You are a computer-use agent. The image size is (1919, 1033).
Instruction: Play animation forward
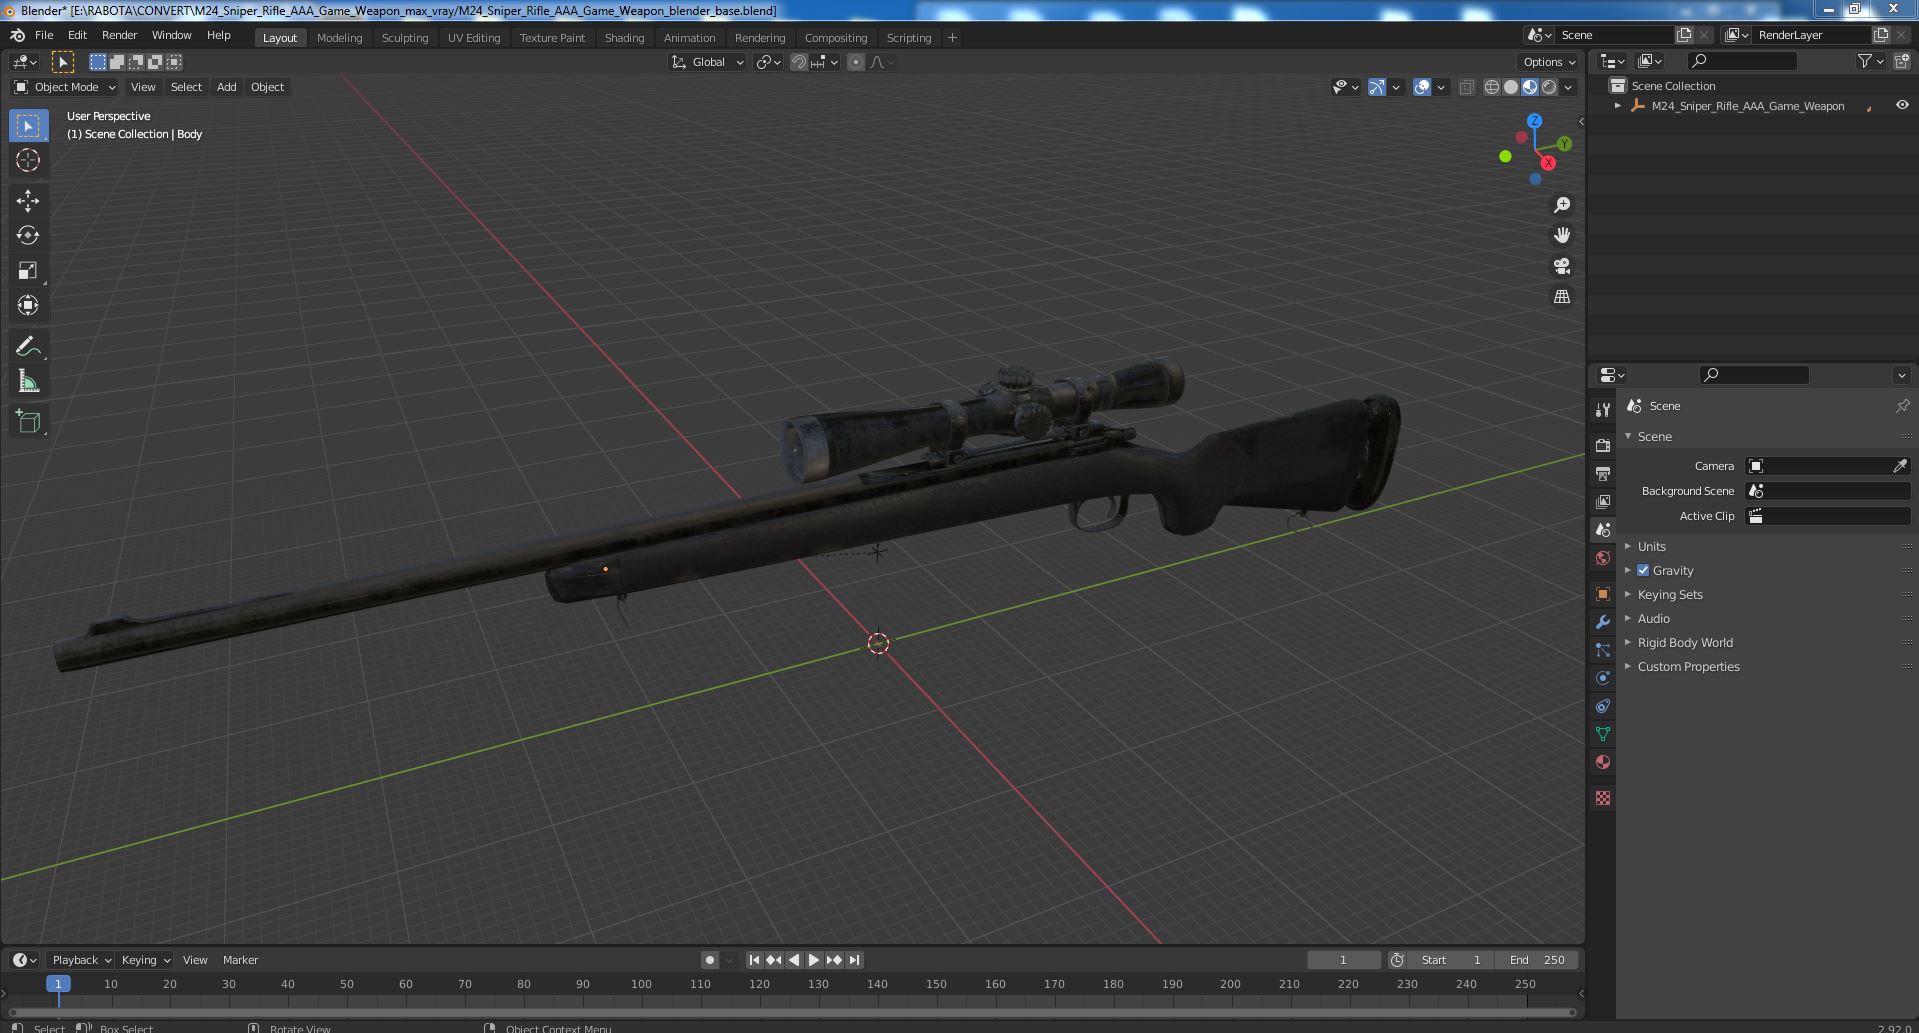(814, 960)
